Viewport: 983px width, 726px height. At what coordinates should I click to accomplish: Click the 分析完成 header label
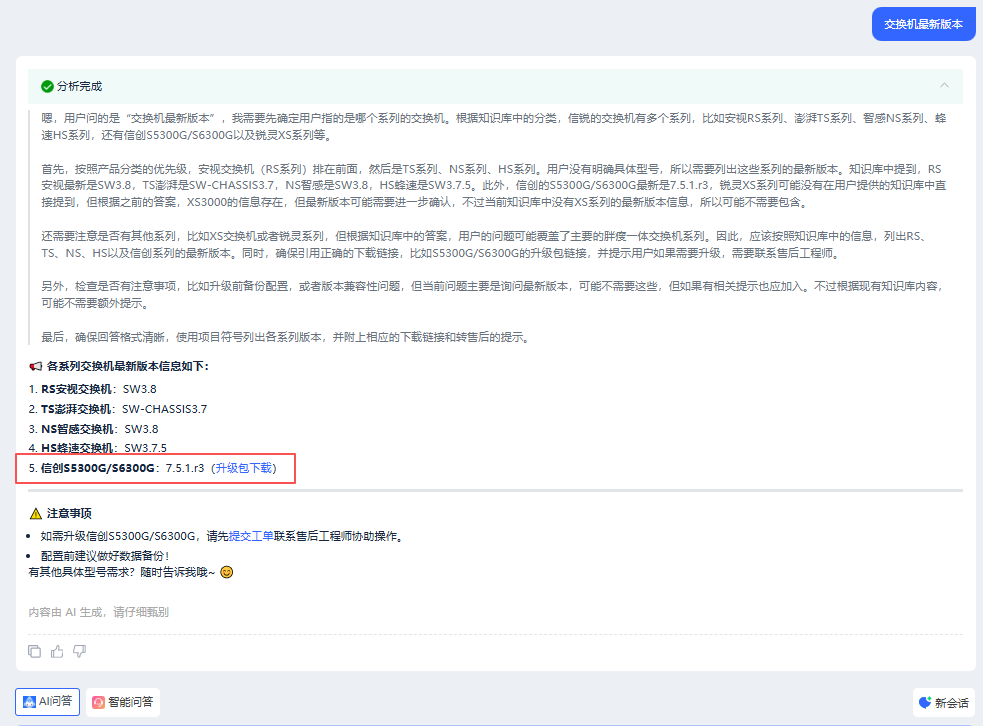[80, 87]
